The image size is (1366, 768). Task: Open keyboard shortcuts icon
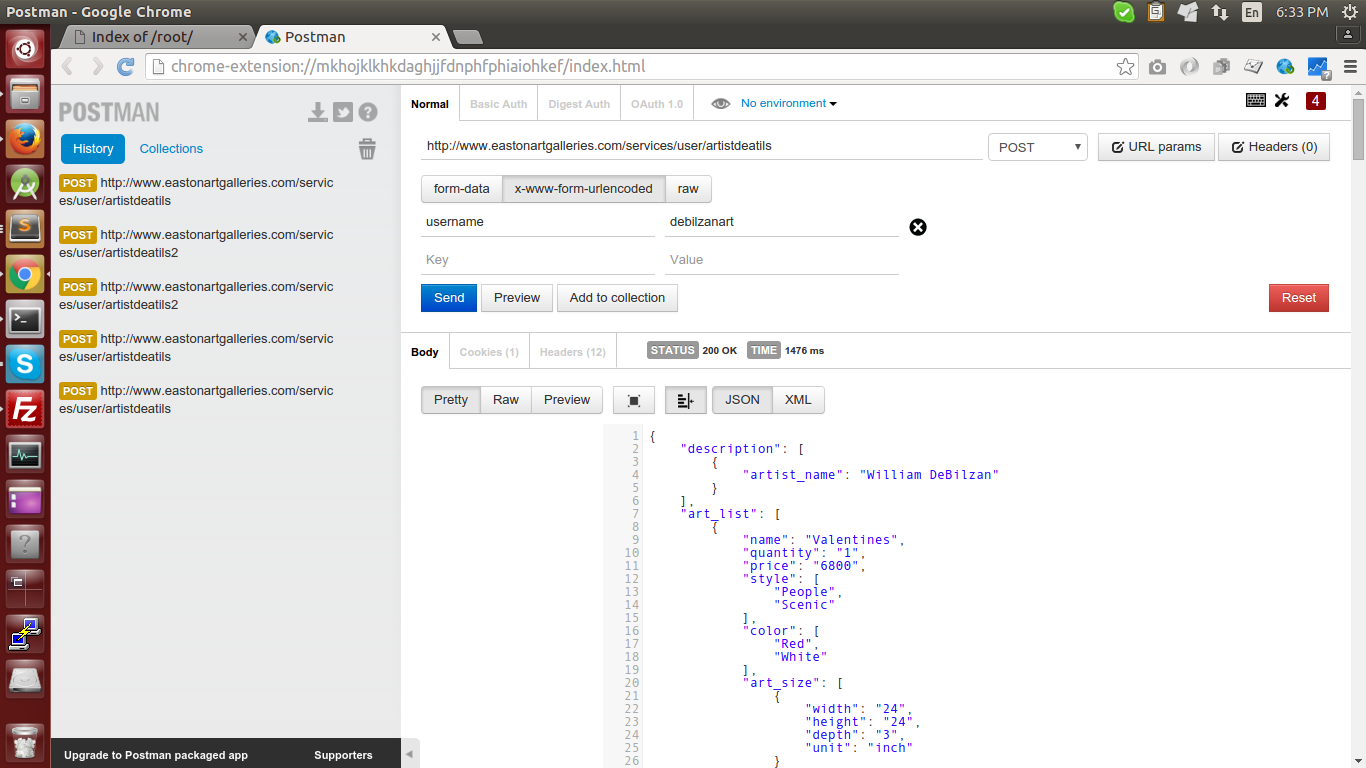coord(1256,100)
